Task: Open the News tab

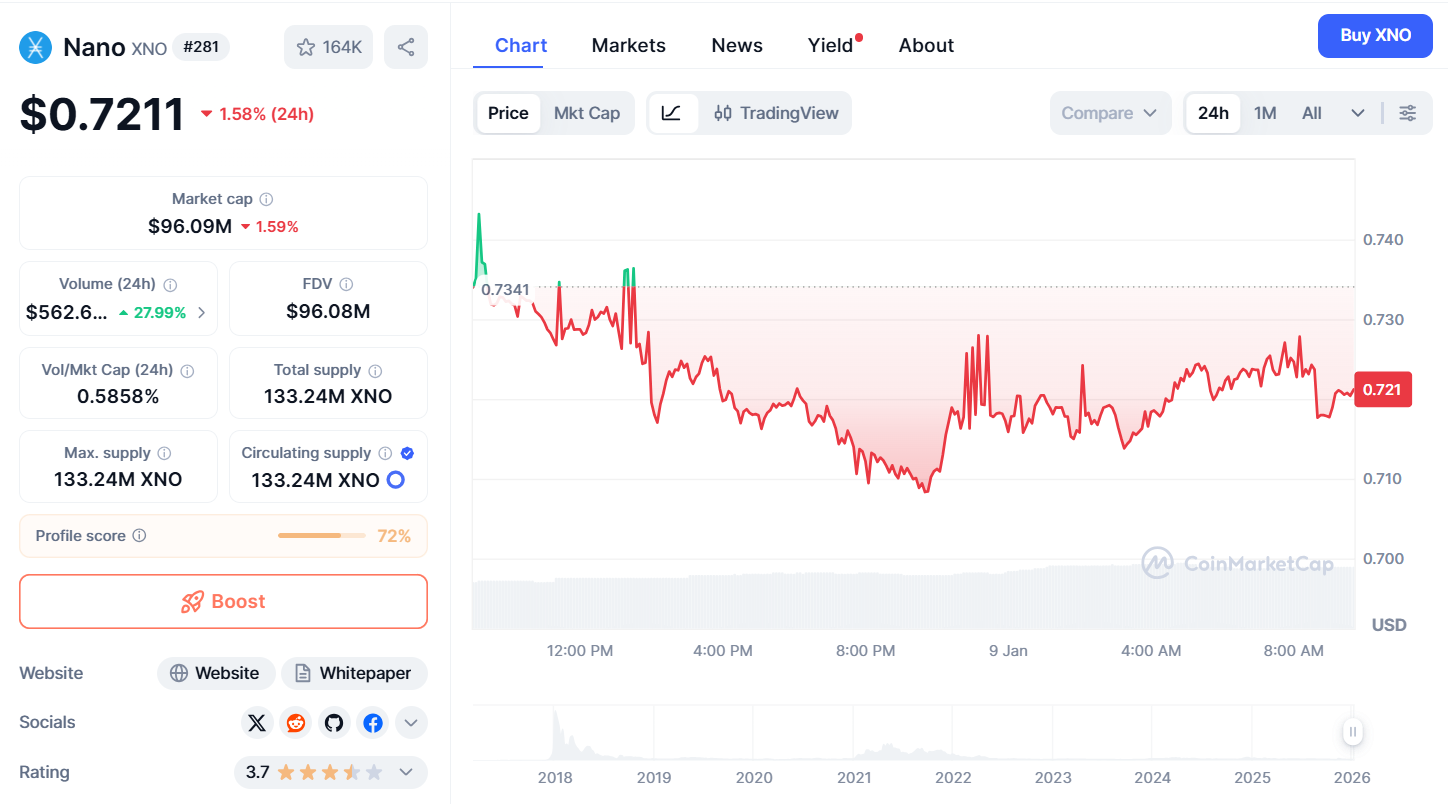Action: [x=737, y=45]
